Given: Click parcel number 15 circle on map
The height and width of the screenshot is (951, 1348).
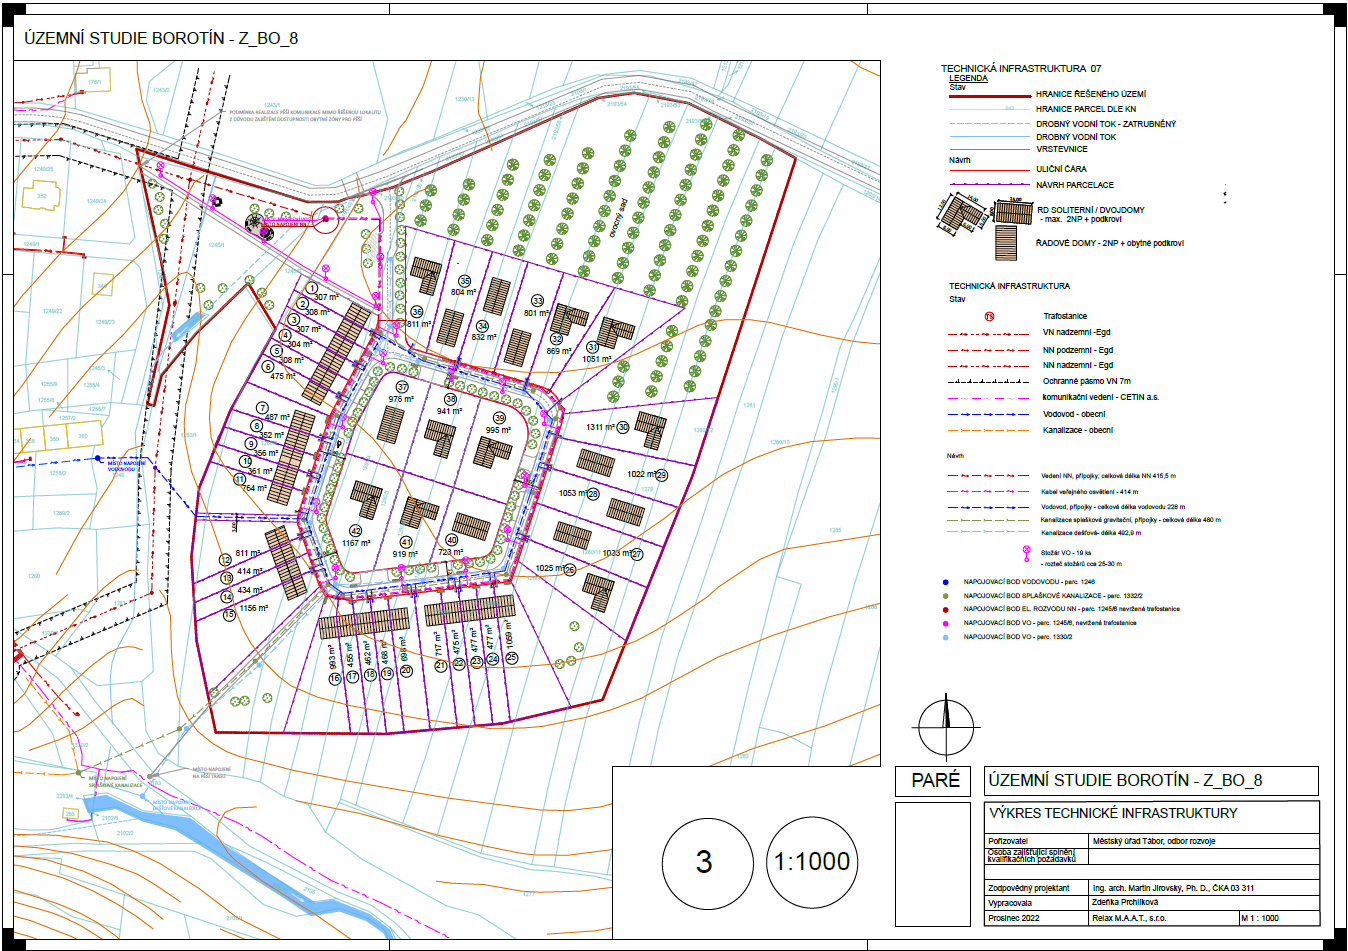Looking at the screenshot, I should (229, 615).
